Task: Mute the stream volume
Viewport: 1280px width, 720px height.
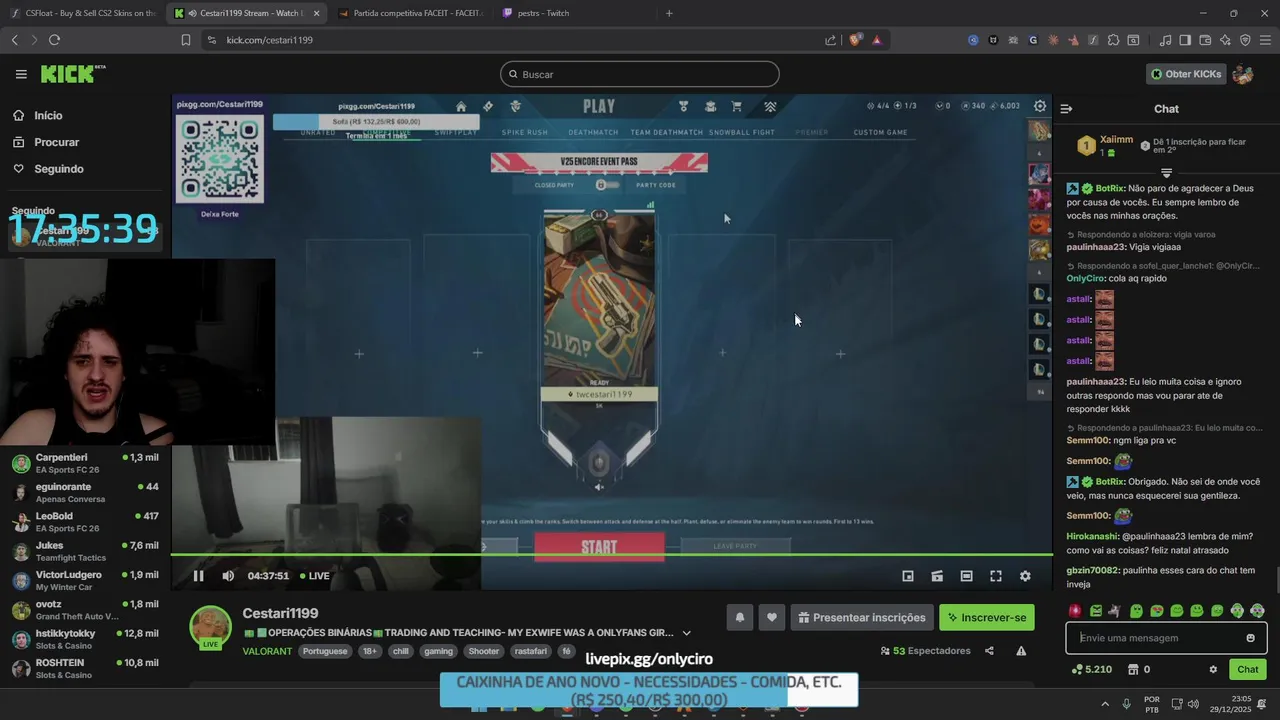Action: click(x=228, y=576)
